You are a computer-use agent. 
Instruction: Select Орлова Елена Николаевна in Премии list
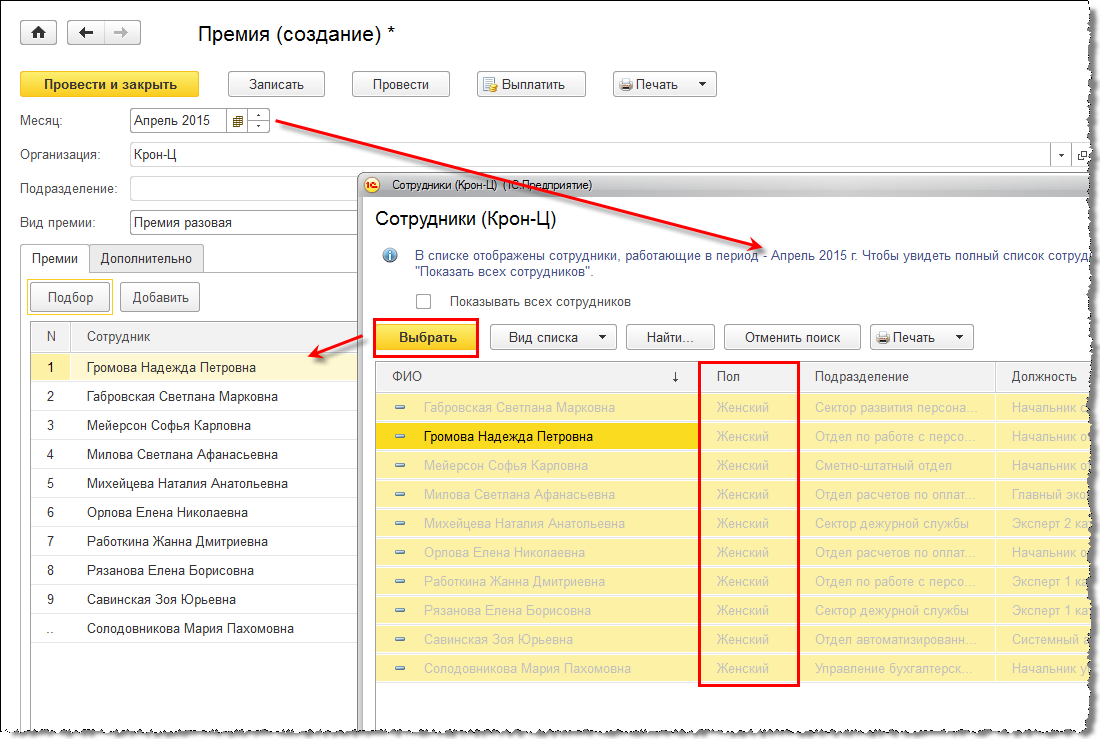click(x=168, y=512)
